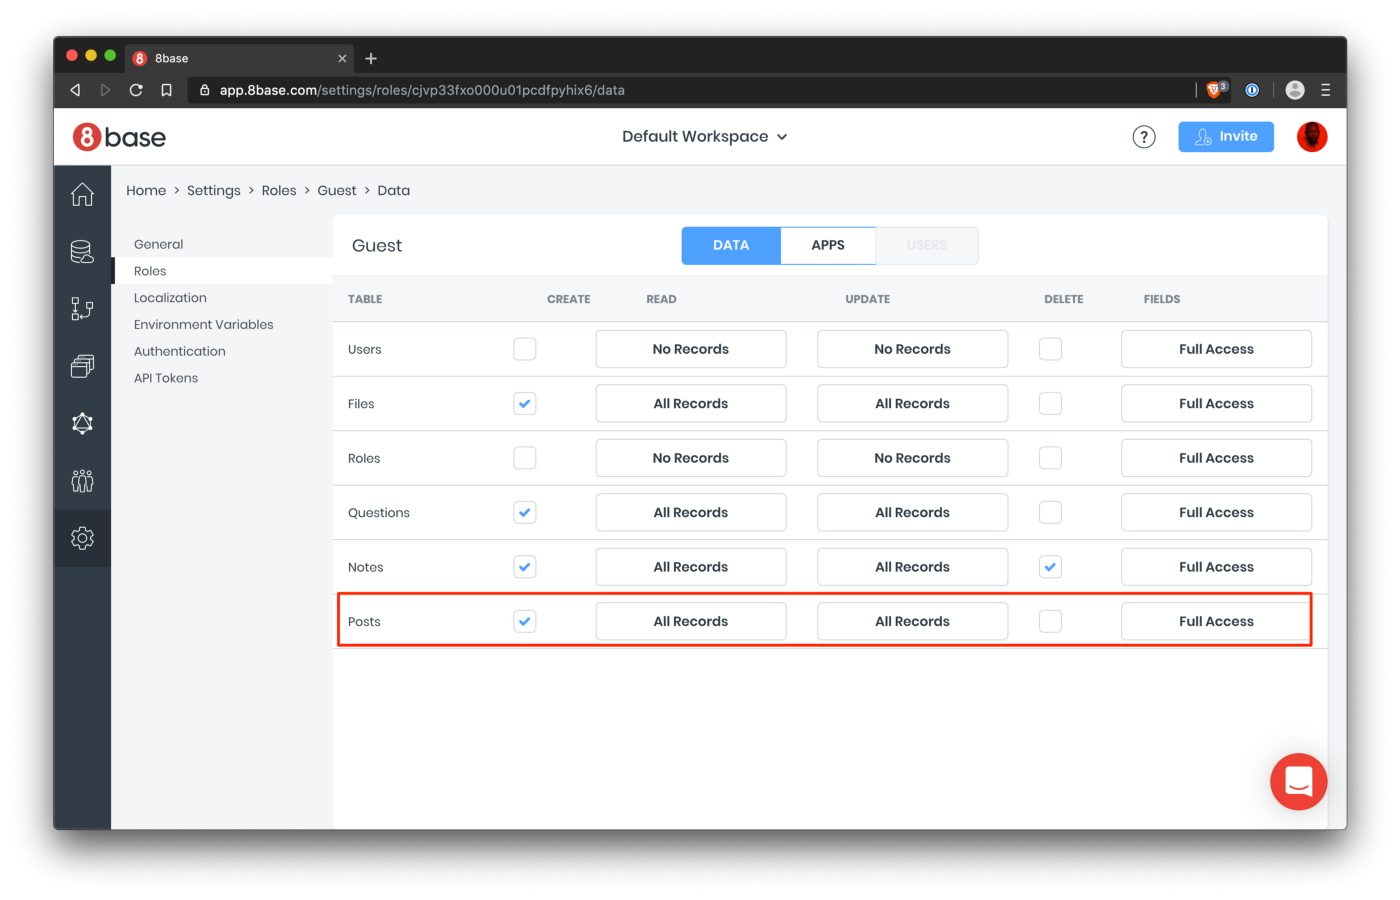Open Fields access selector for Posts

point(1216,621)
